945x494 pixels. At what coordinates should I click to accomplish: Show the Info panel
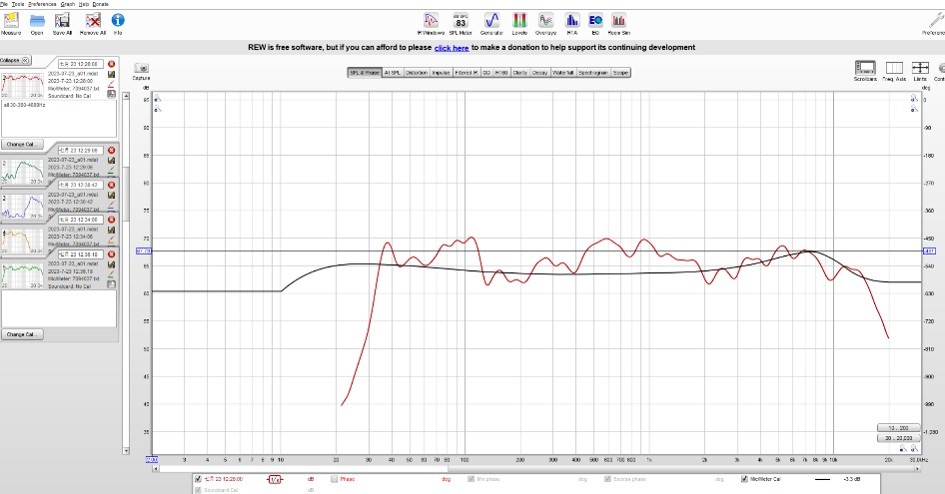(x=118, y=23)
